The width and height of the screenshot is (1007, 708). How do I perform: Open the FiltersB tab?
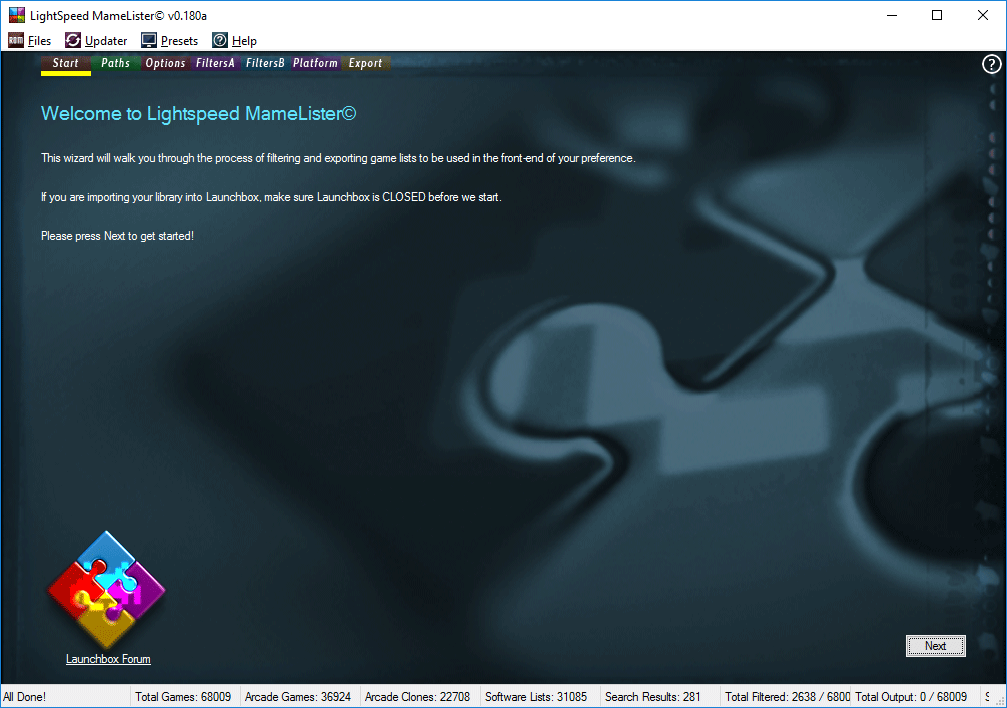point(265,64)
